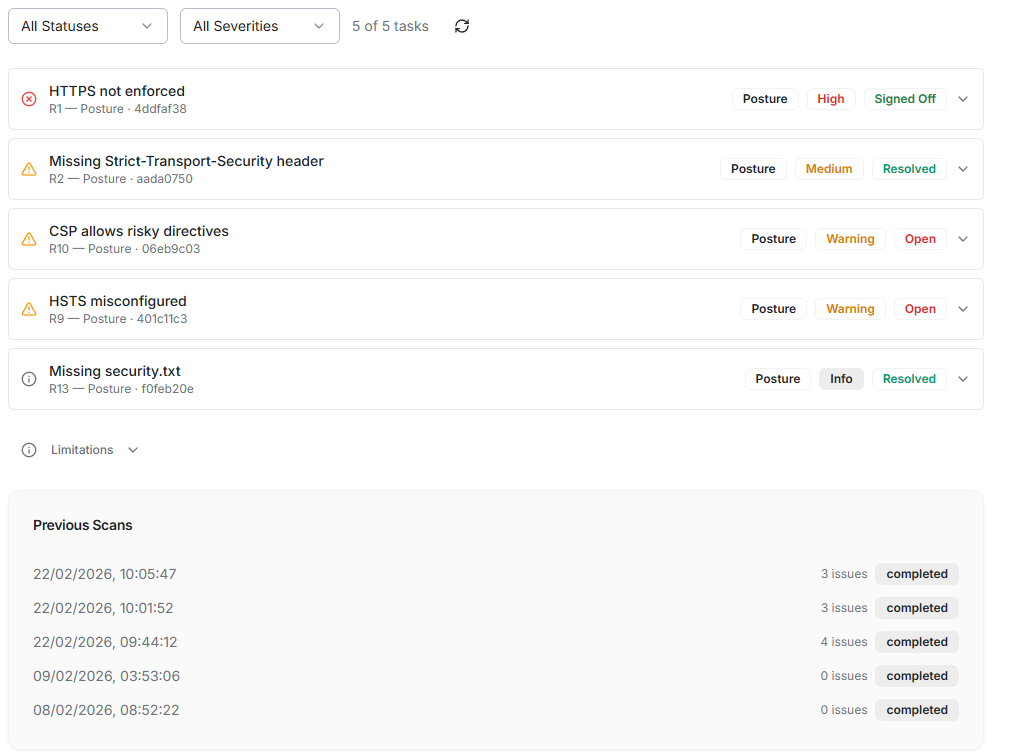The image size is (1032, 756).
Task: Expand the HSTS misconfigured chevron
Action: (x=963, y=309)
